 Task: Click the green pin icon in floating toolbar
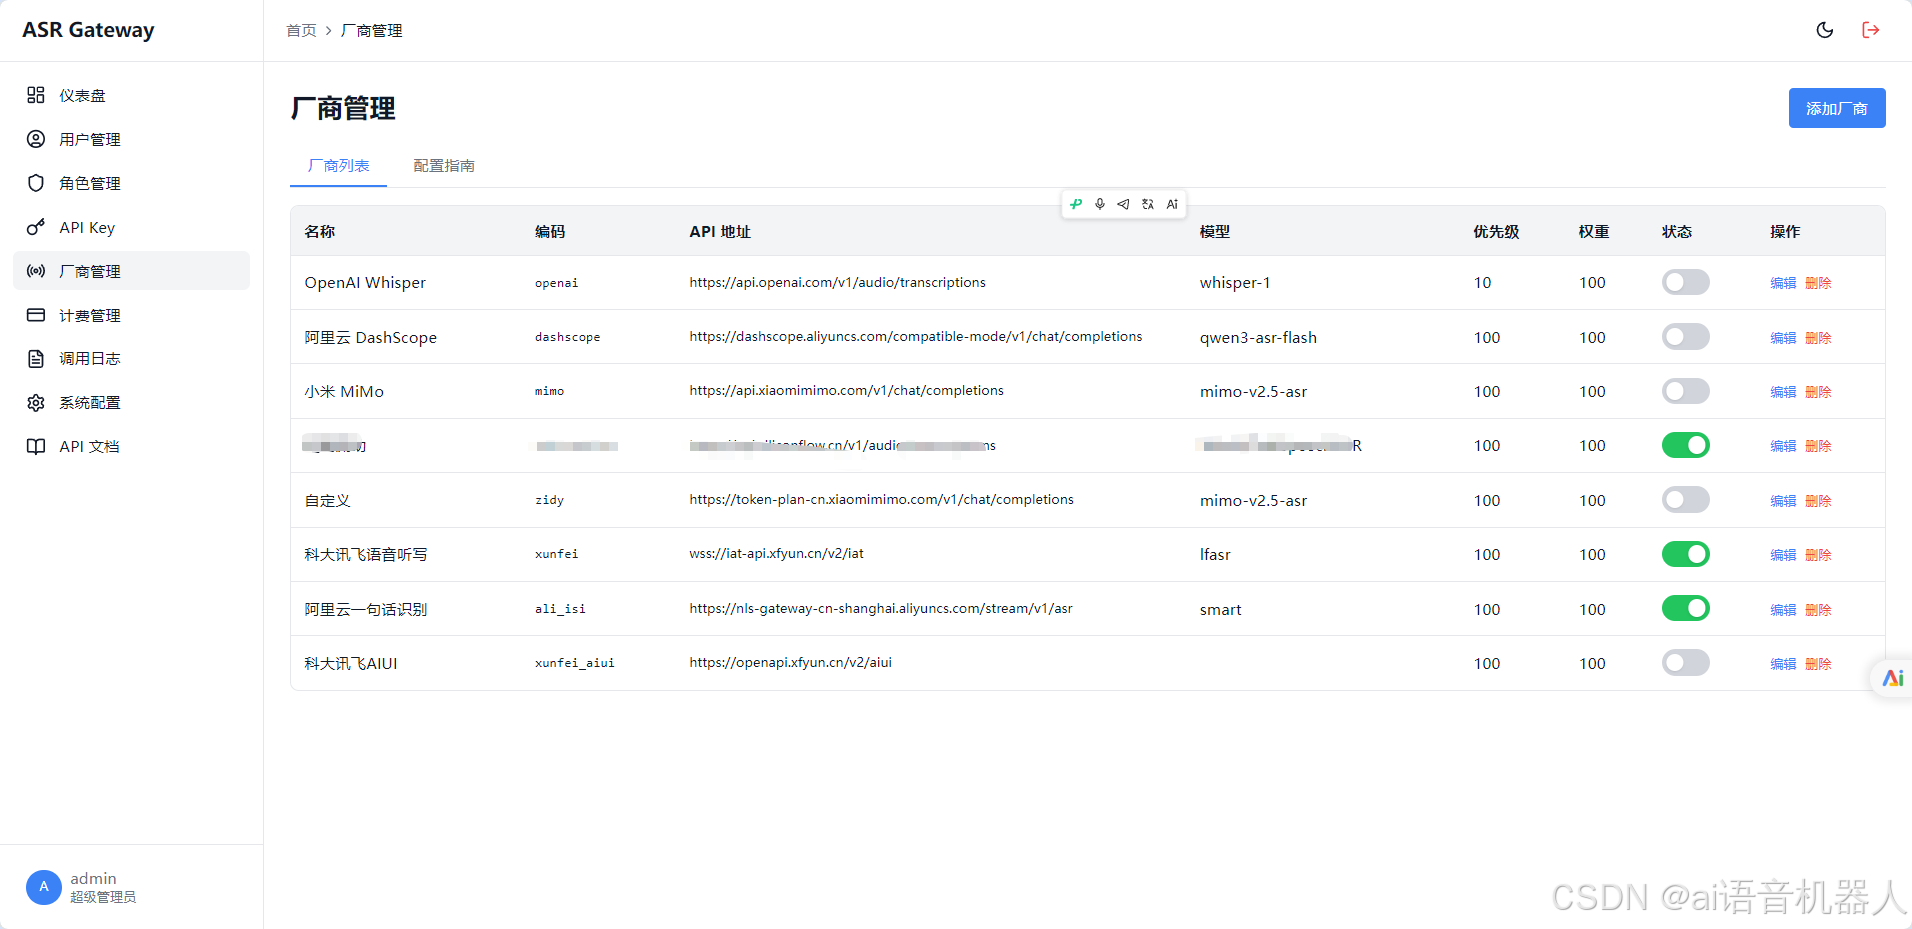click(x=1076, y=204)
